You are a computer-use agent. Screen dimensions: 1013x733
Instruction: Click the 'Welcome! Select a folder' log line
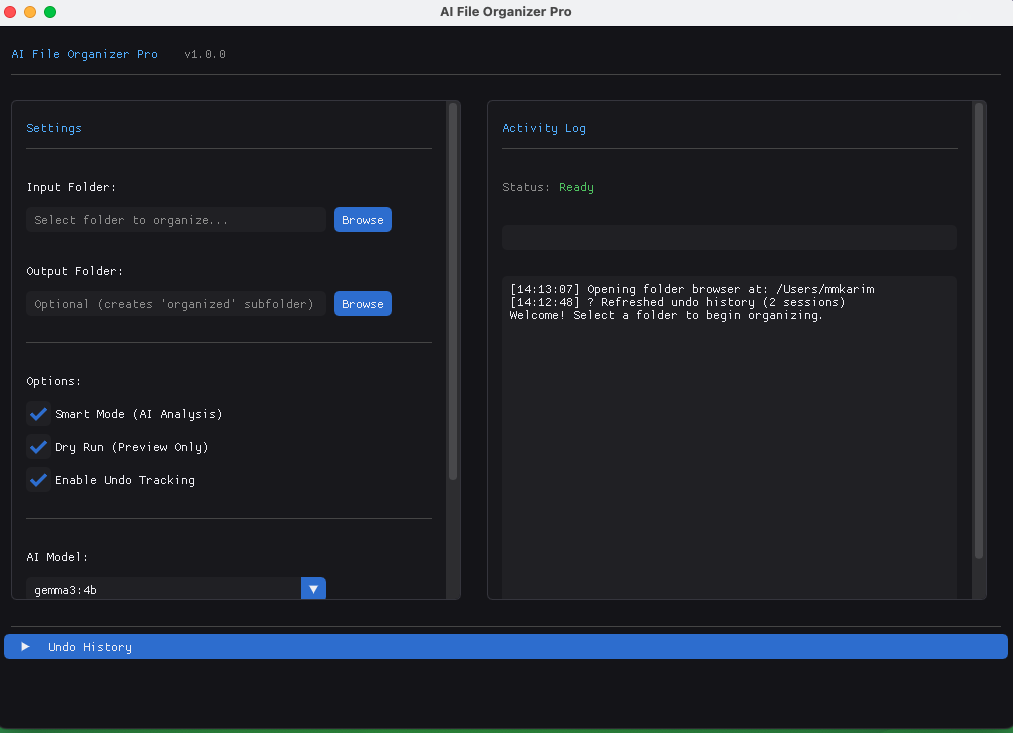tap(666, 315)
